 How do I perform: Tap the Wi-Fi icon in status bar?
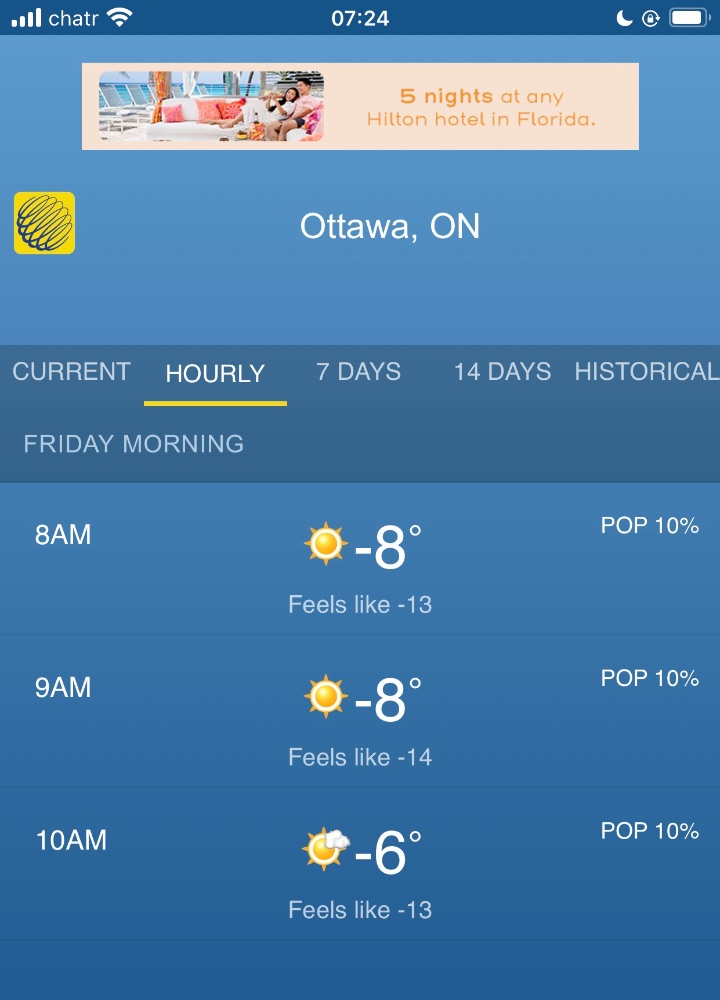(119, 17)
